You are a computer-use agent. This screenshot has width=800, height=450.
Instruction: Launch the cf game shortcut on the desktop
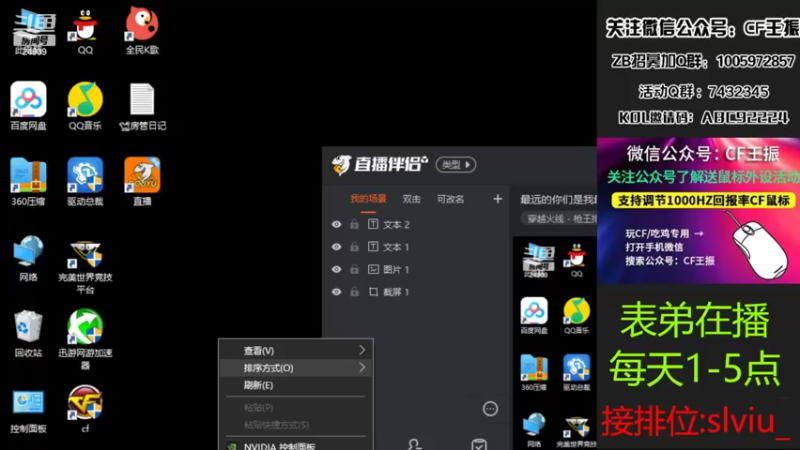pos(85,410)
